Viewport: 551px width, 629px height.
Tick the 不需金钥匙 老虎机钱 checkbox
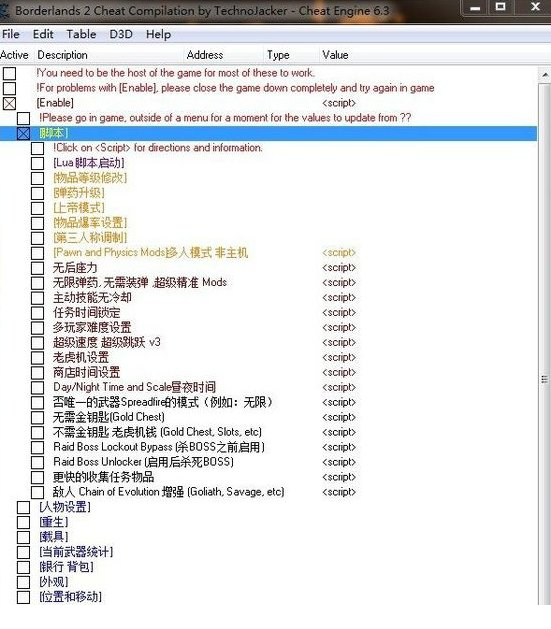click(37, 433)
